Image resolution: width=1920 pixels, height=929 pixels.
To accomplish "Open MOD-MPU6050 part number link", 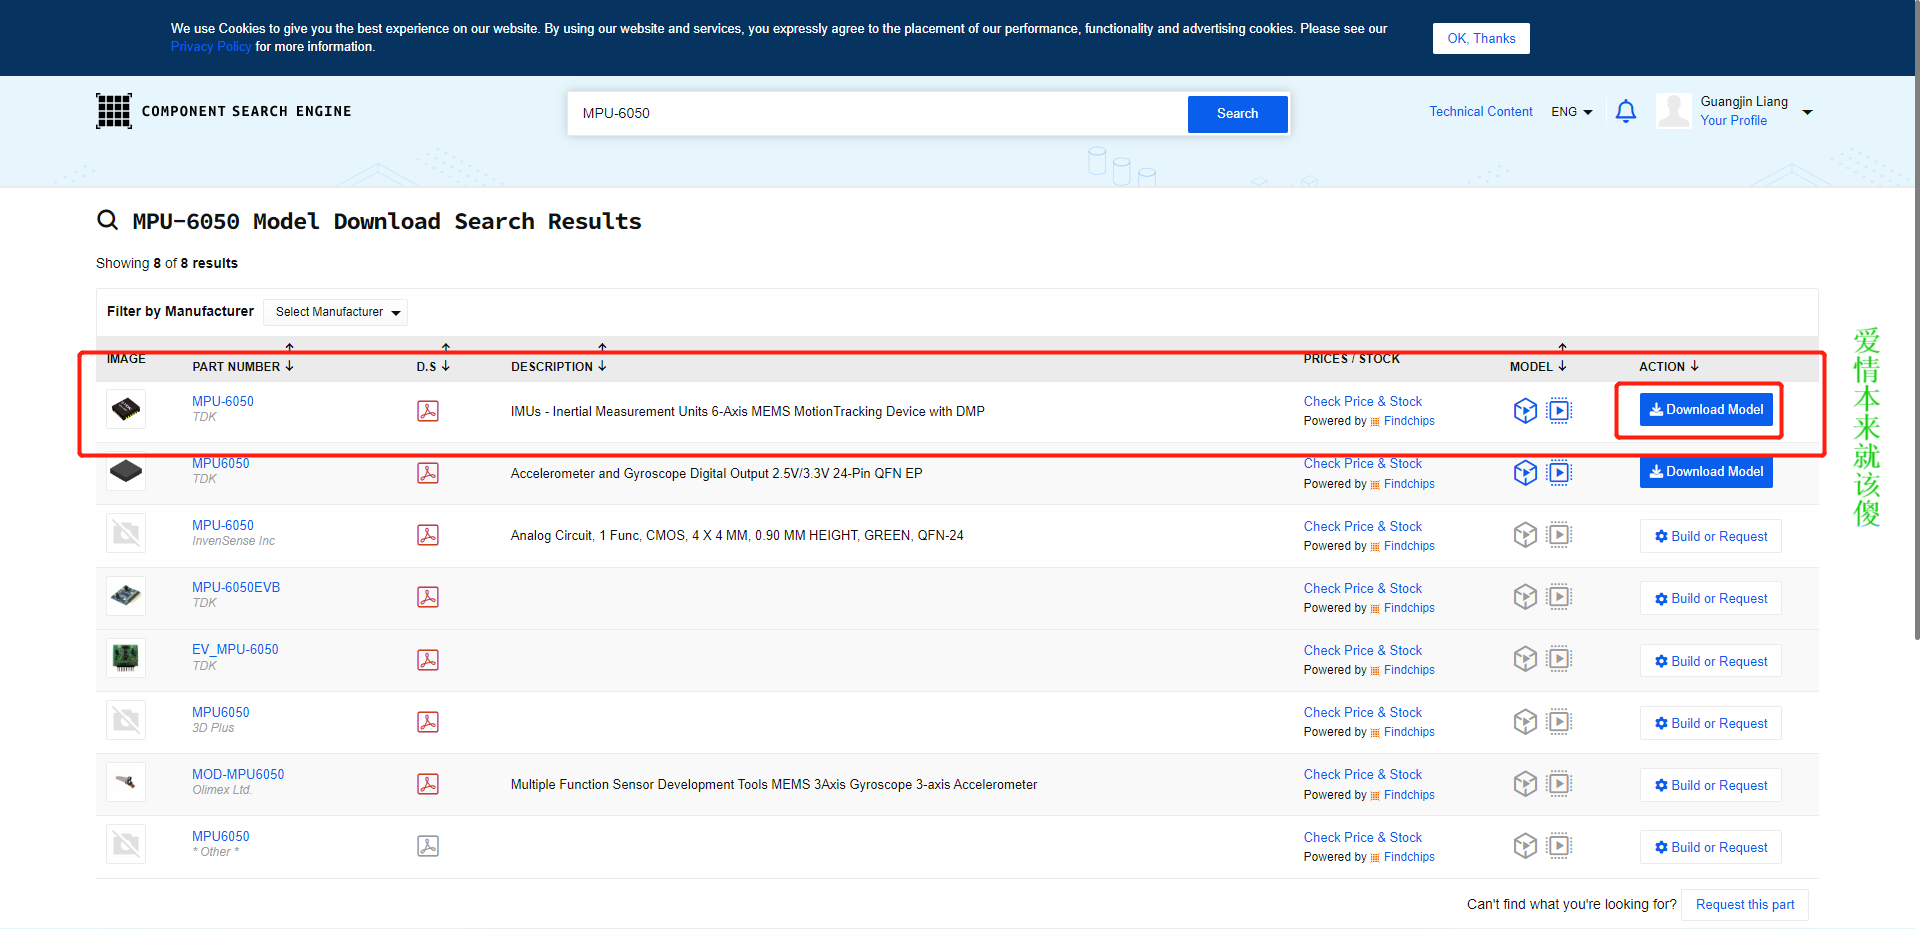I will [238, 774].
